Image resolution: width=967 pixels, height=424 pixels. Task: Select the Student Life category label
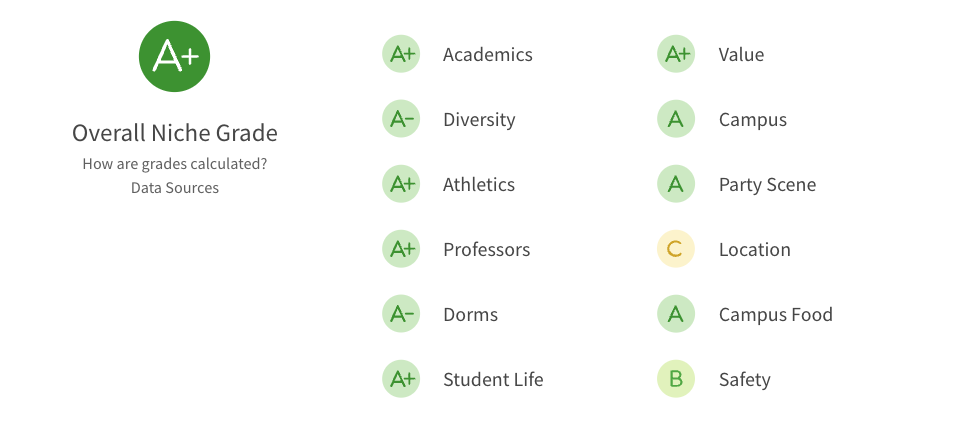tap(493, 380)
